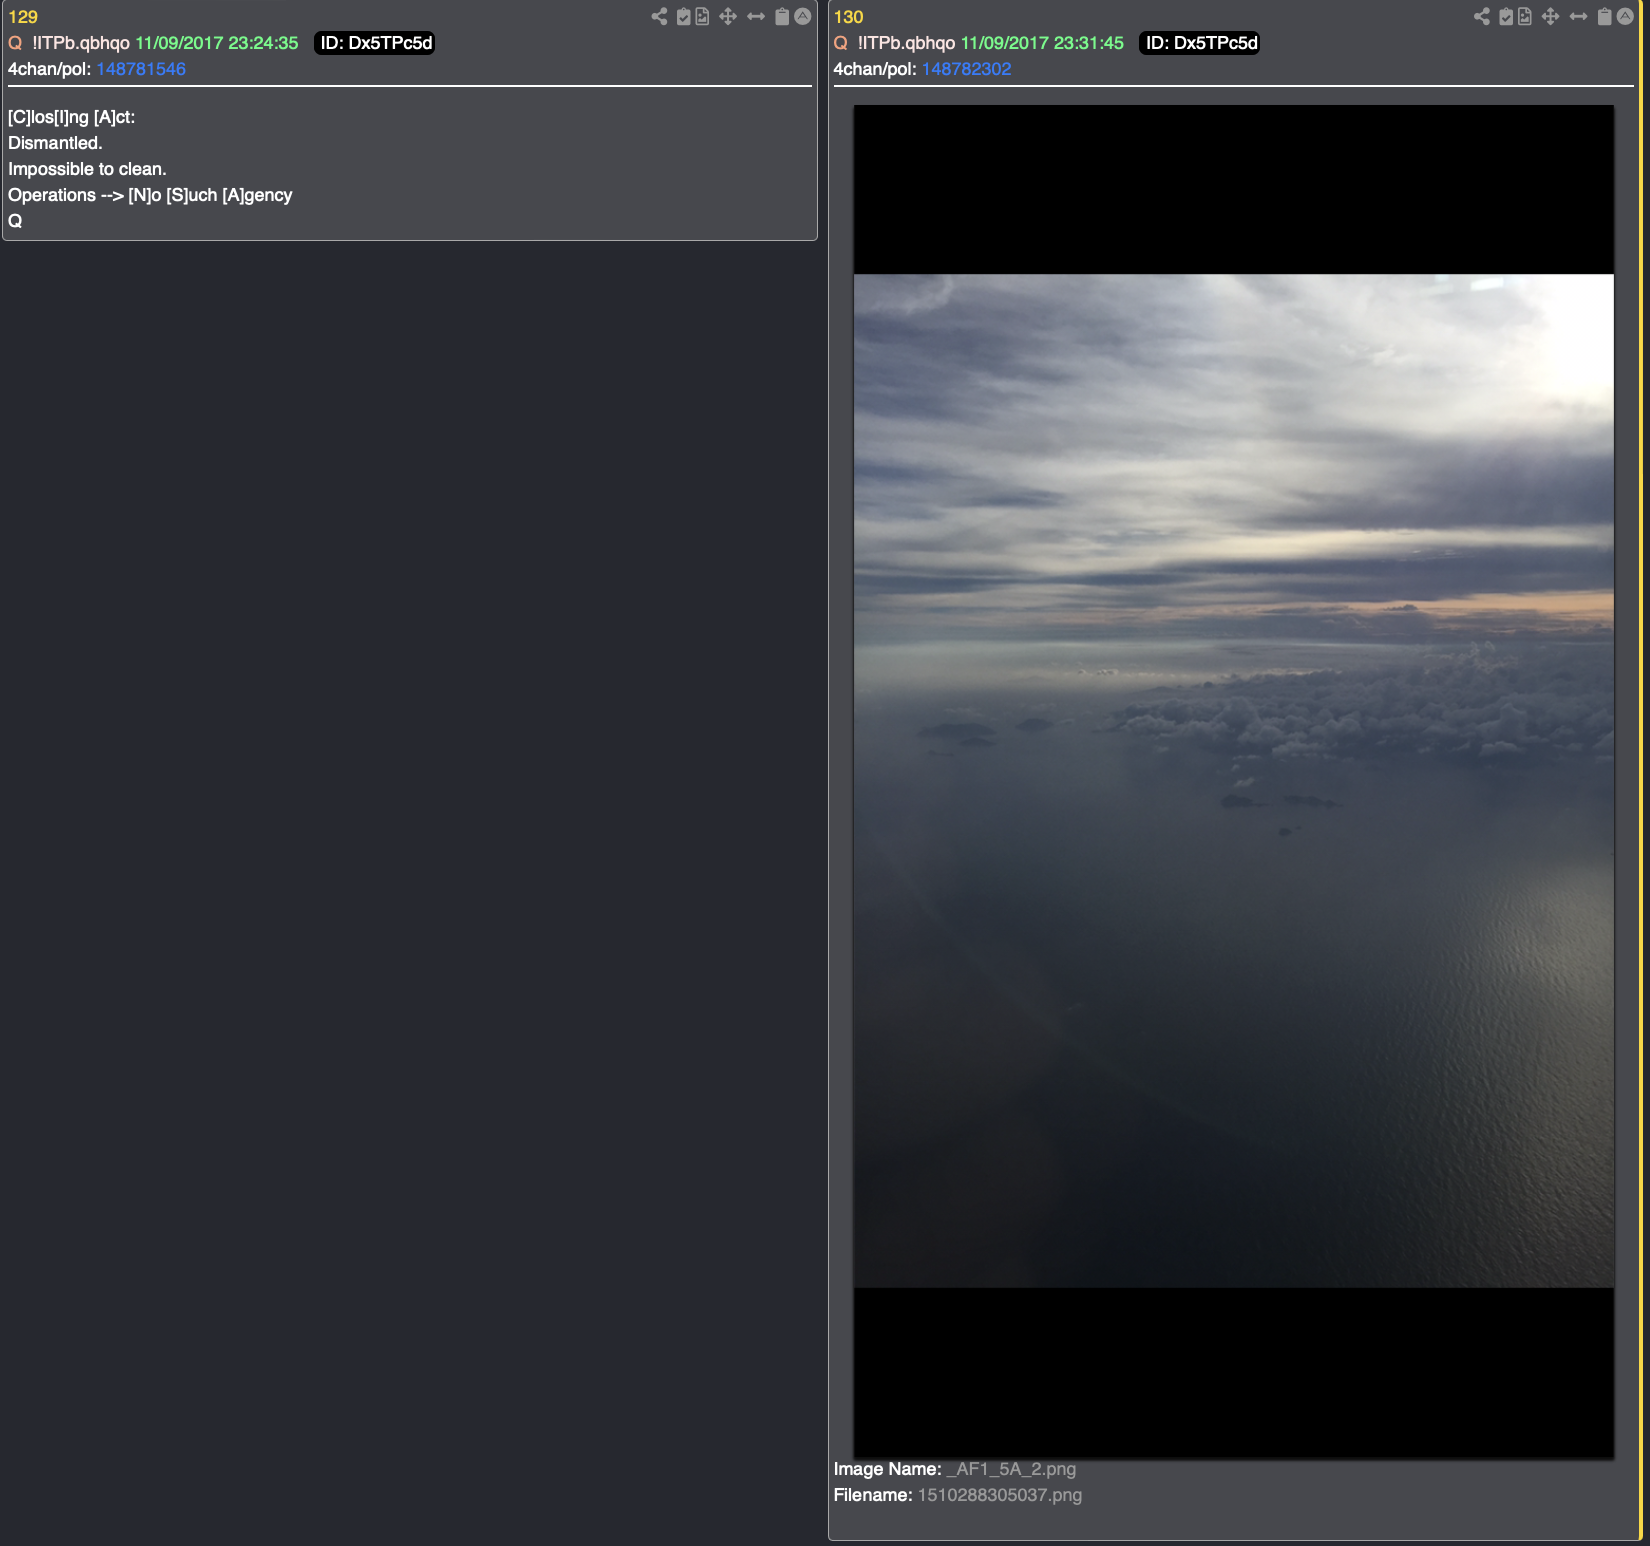Open 4chan/pol link 148782302
Image resolution: width=1650 pixels, height=1546 pixels.
(966, 69)
